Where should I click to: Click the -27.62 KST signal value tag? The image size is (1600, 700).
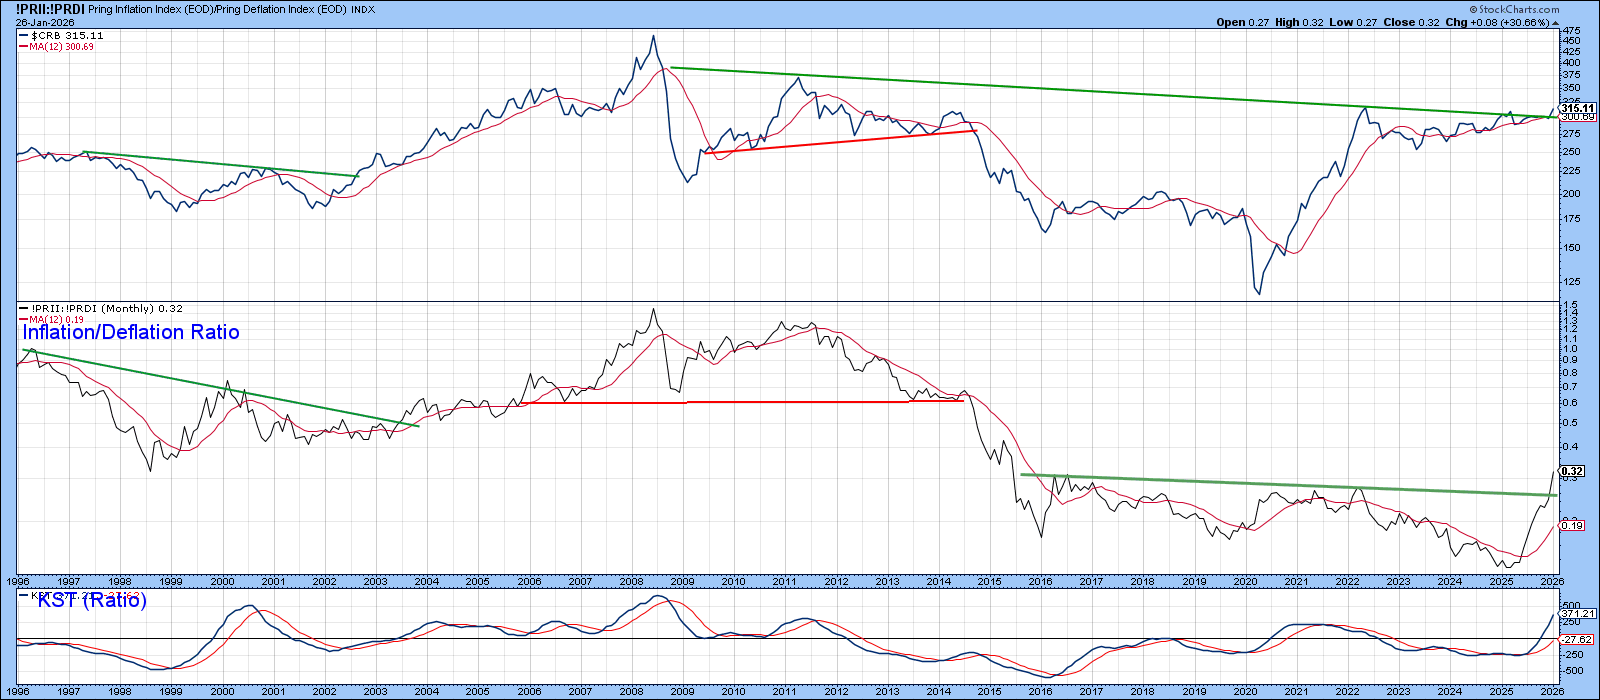pos(1577,639)
